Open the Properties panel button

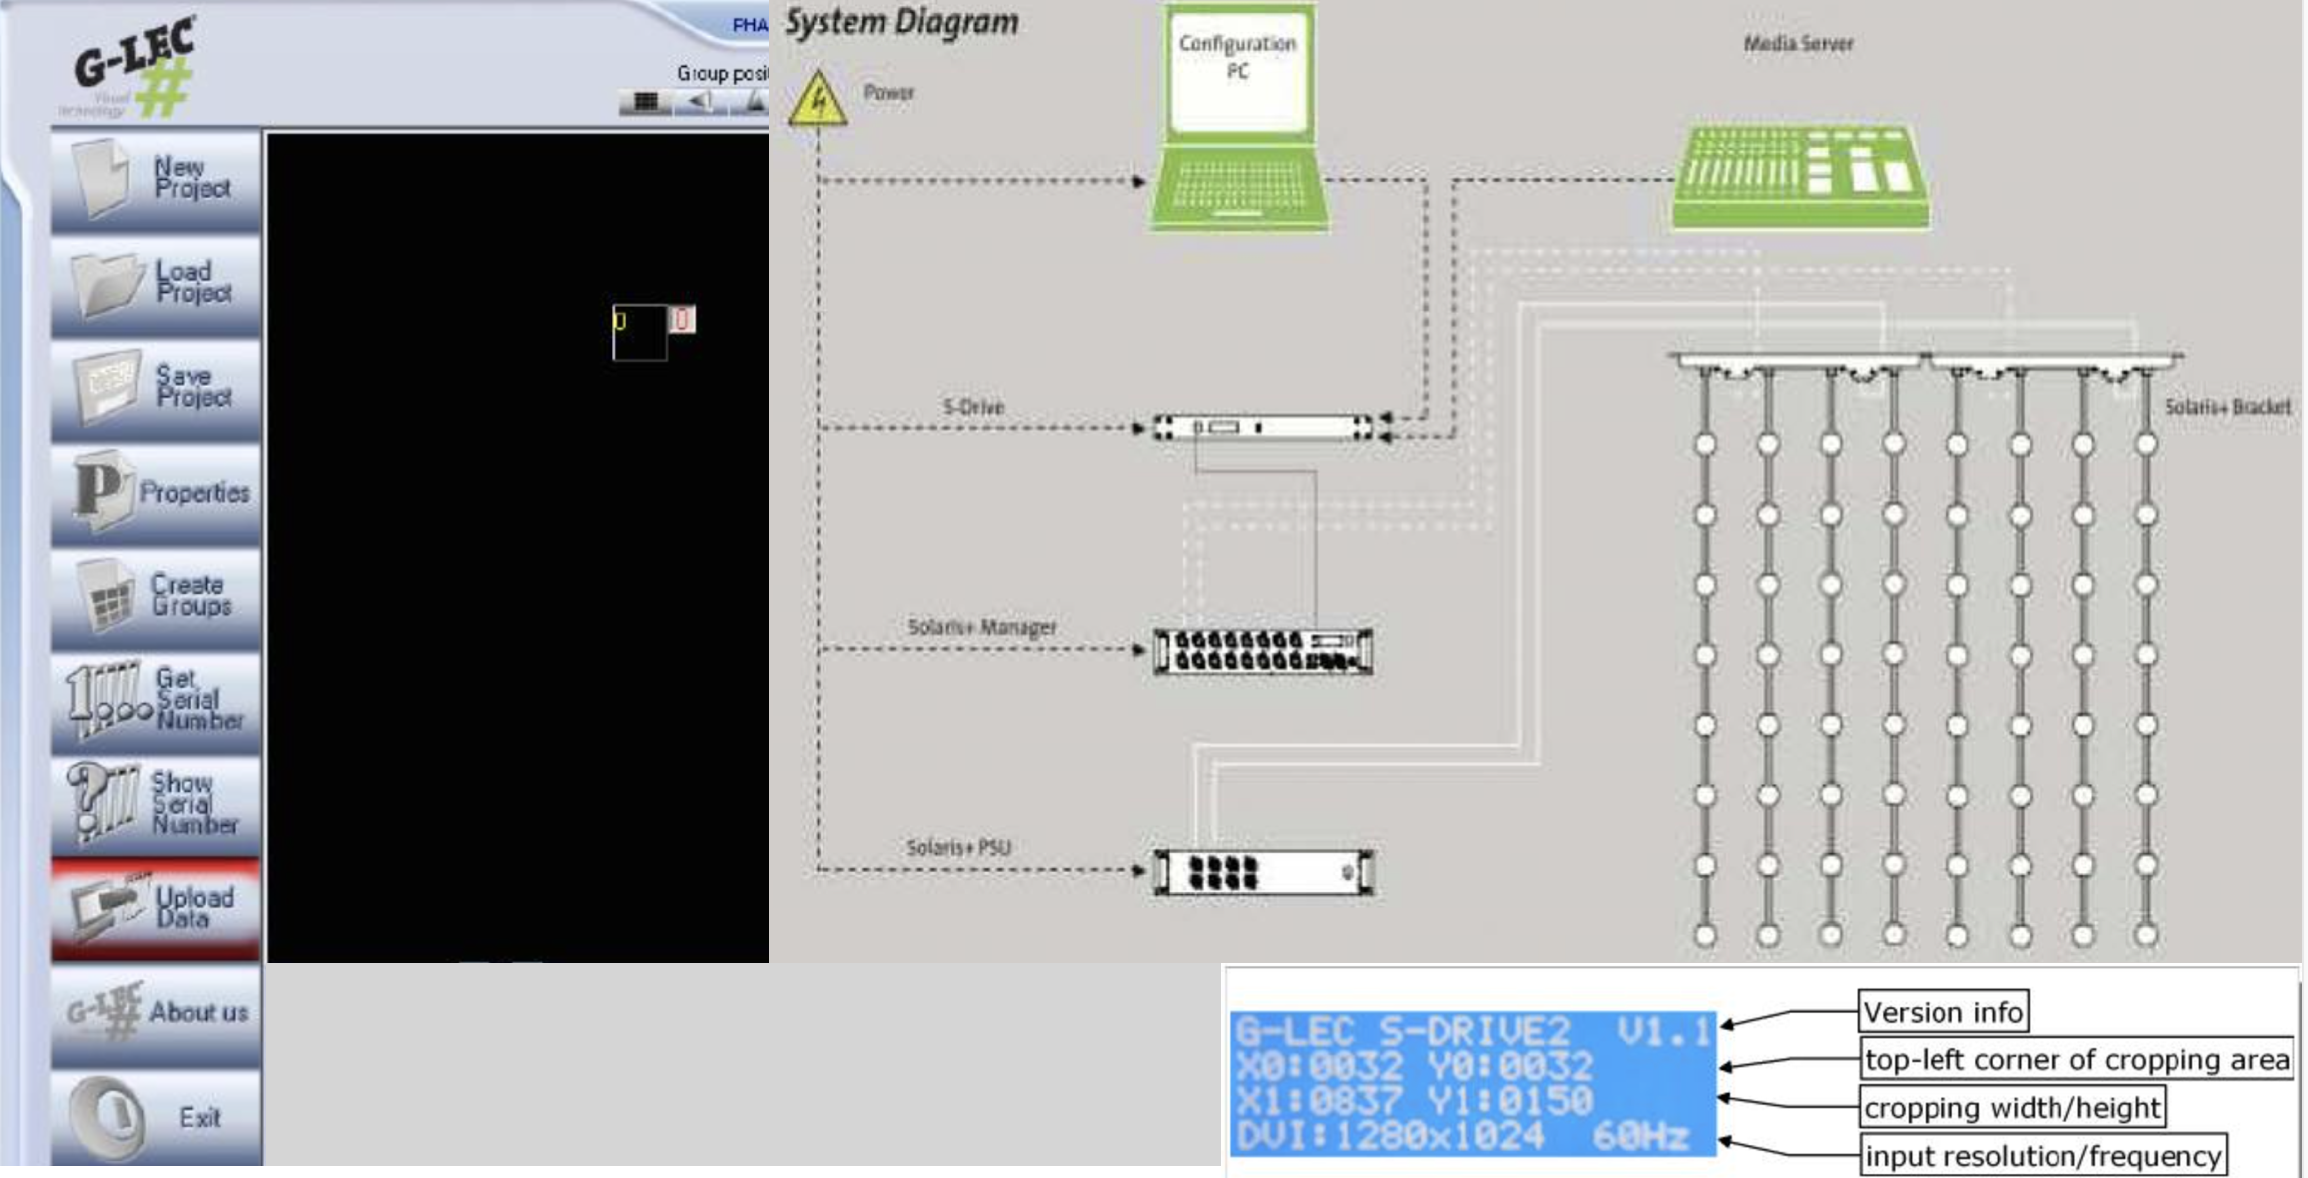(156, 492)
